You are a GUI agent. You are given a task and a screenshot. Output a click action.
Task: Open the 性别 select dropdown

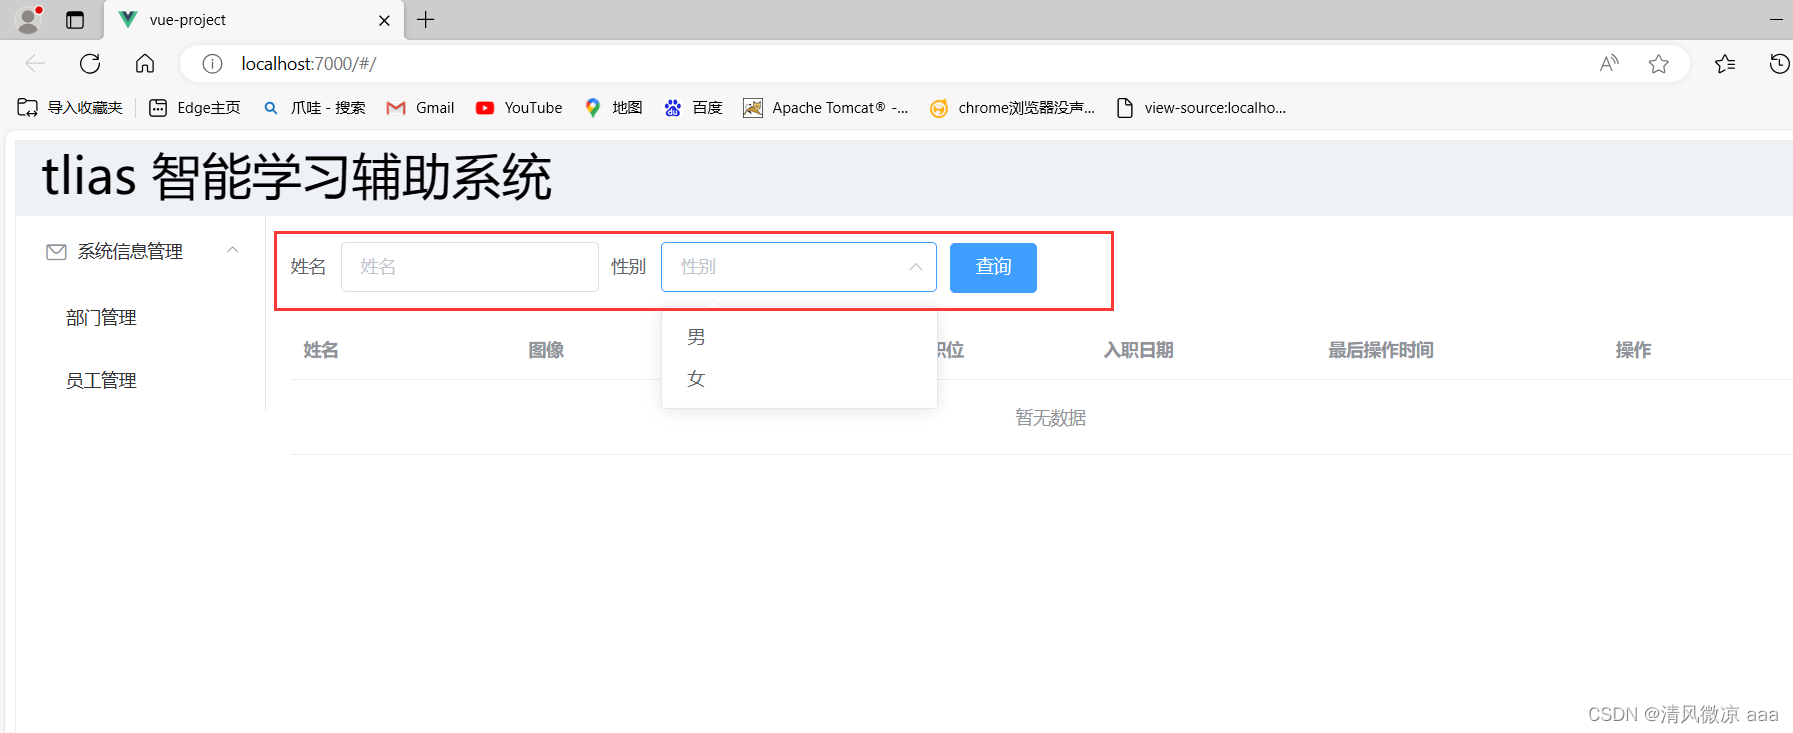tap(799, 267)
